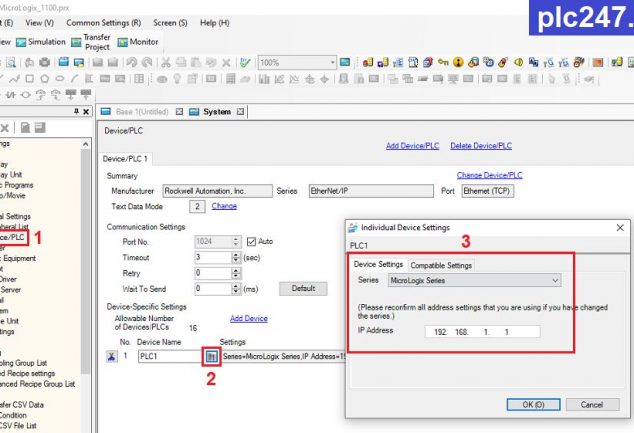
Task: Select the Polygon drawing tool
Action: click(44, 78)
